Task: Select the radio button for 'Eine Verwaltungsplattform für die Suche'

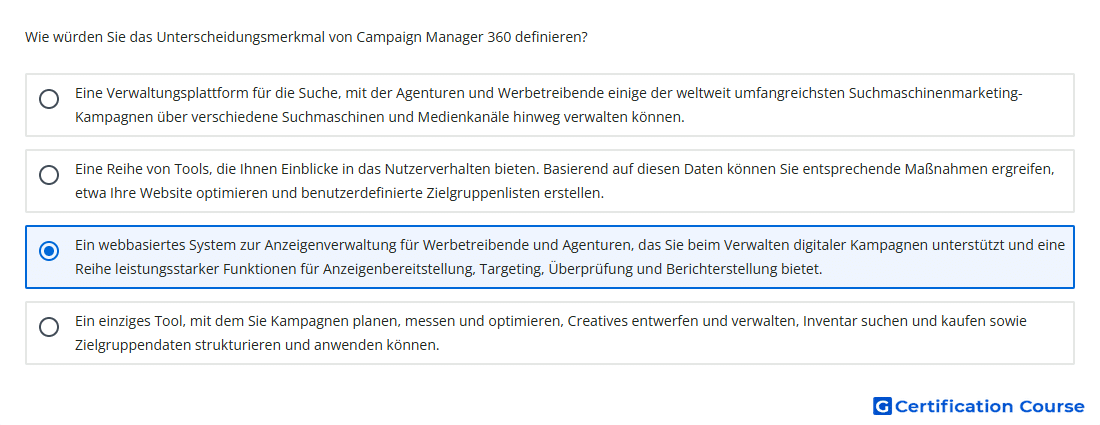Action: coord(49,99)
